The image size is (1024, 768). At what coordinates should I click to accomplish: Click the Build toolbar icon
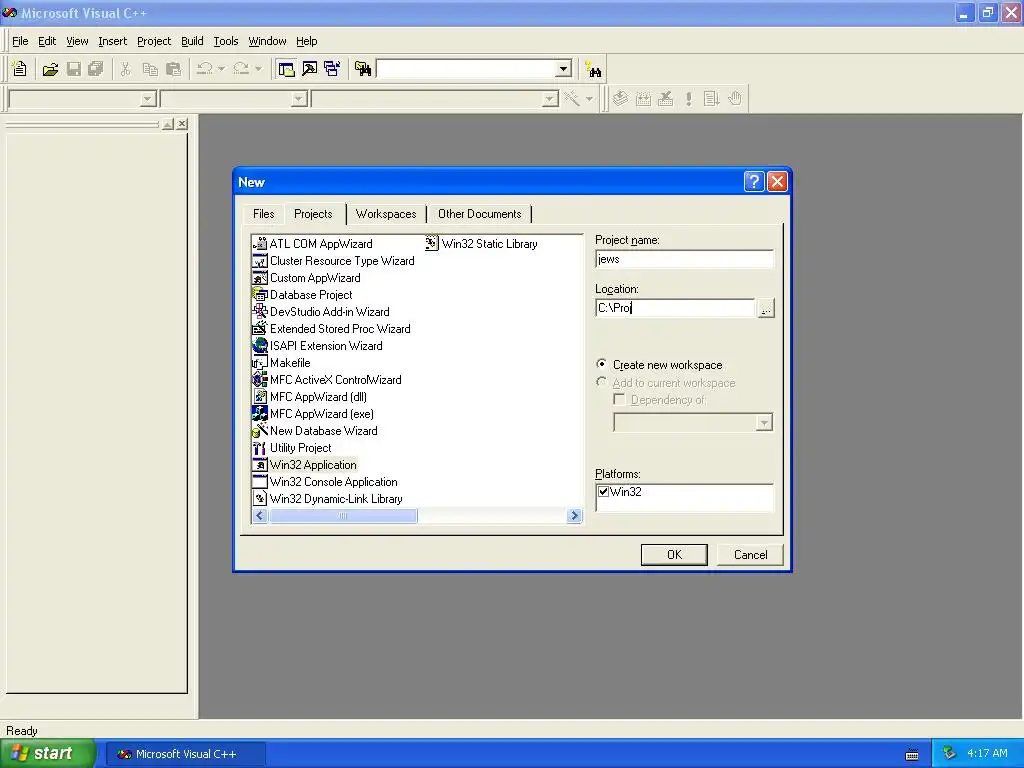(643, 99)
